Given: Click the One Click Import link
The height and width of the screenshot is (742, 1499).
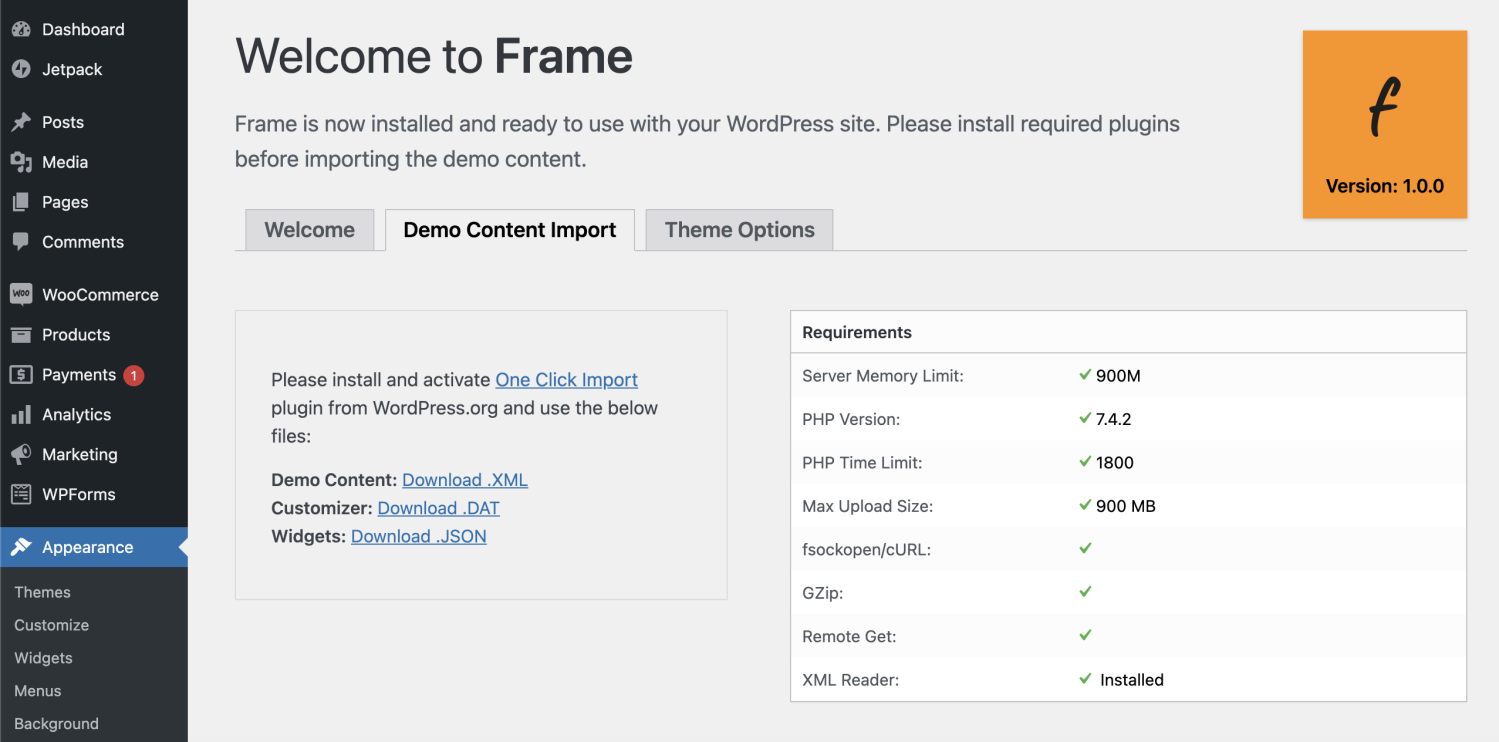Looking at the screenshot, I should [x=566, y=380].
